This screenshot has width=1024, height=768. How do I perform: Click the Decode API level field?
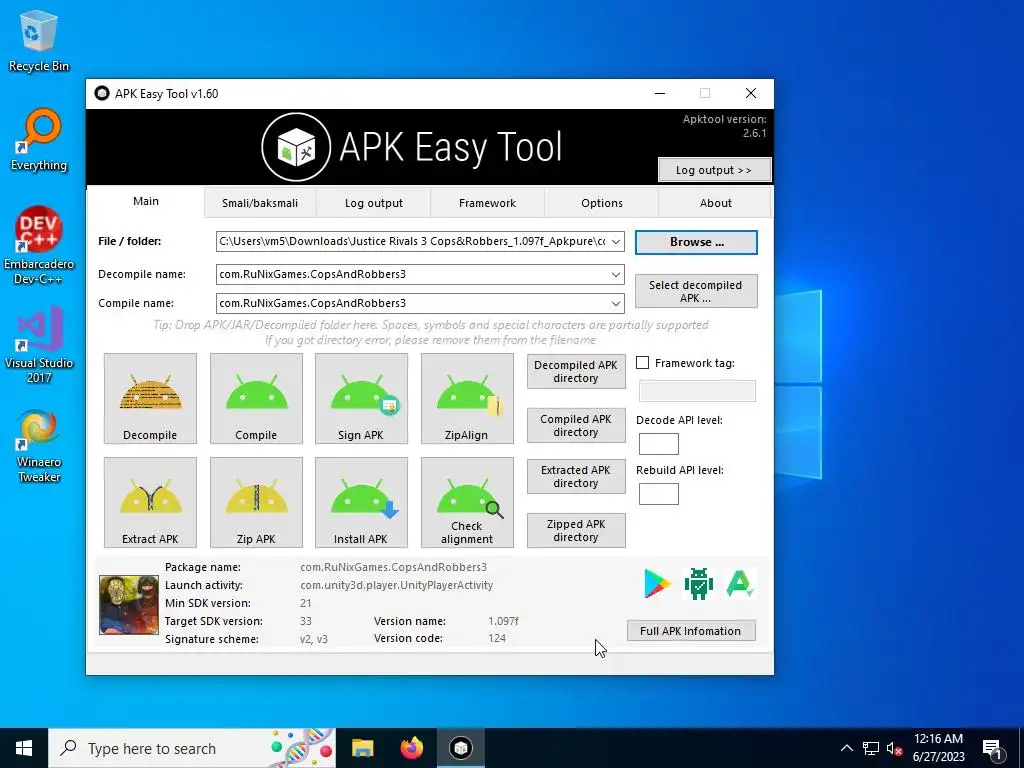pos(658,444)
